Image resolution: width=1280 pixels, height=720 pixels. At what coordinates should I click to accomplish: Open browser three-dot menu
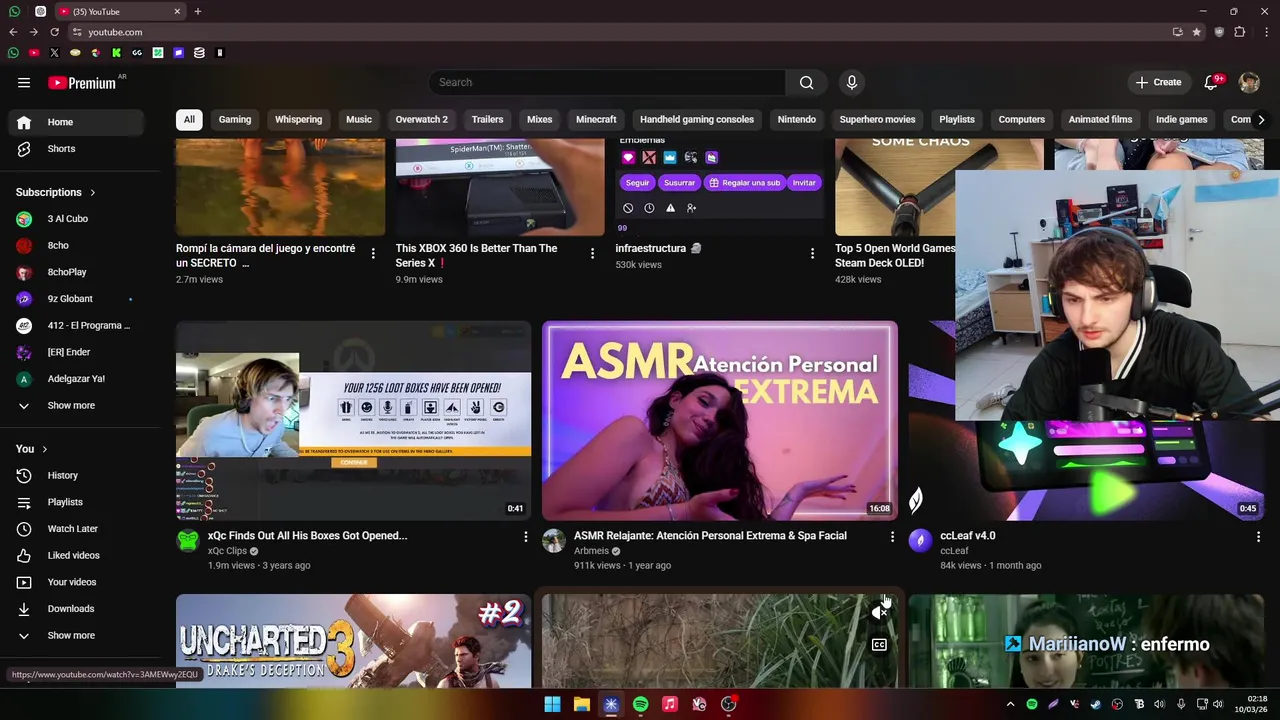(x=1266, y=32)
